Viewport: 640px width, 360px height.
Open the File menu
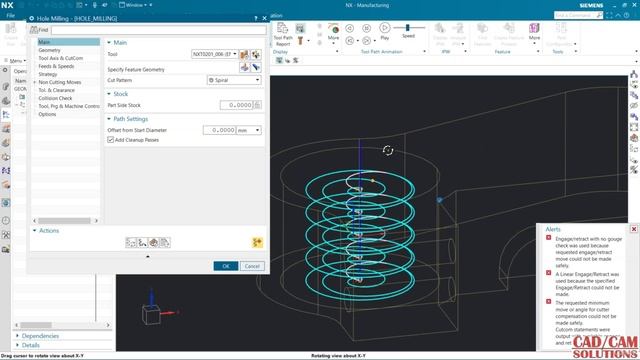click(x=10, y=16)
